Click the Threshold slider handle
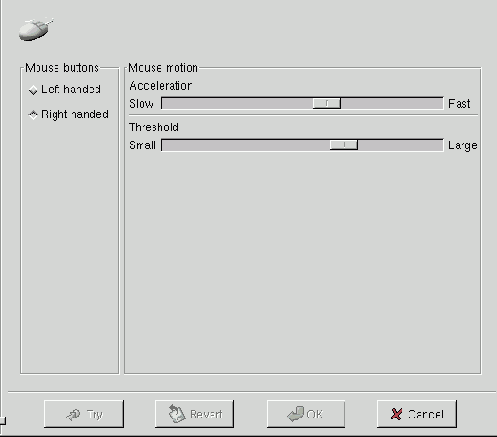Viewport: 497px width, 437px height. [x=344, y=145]
